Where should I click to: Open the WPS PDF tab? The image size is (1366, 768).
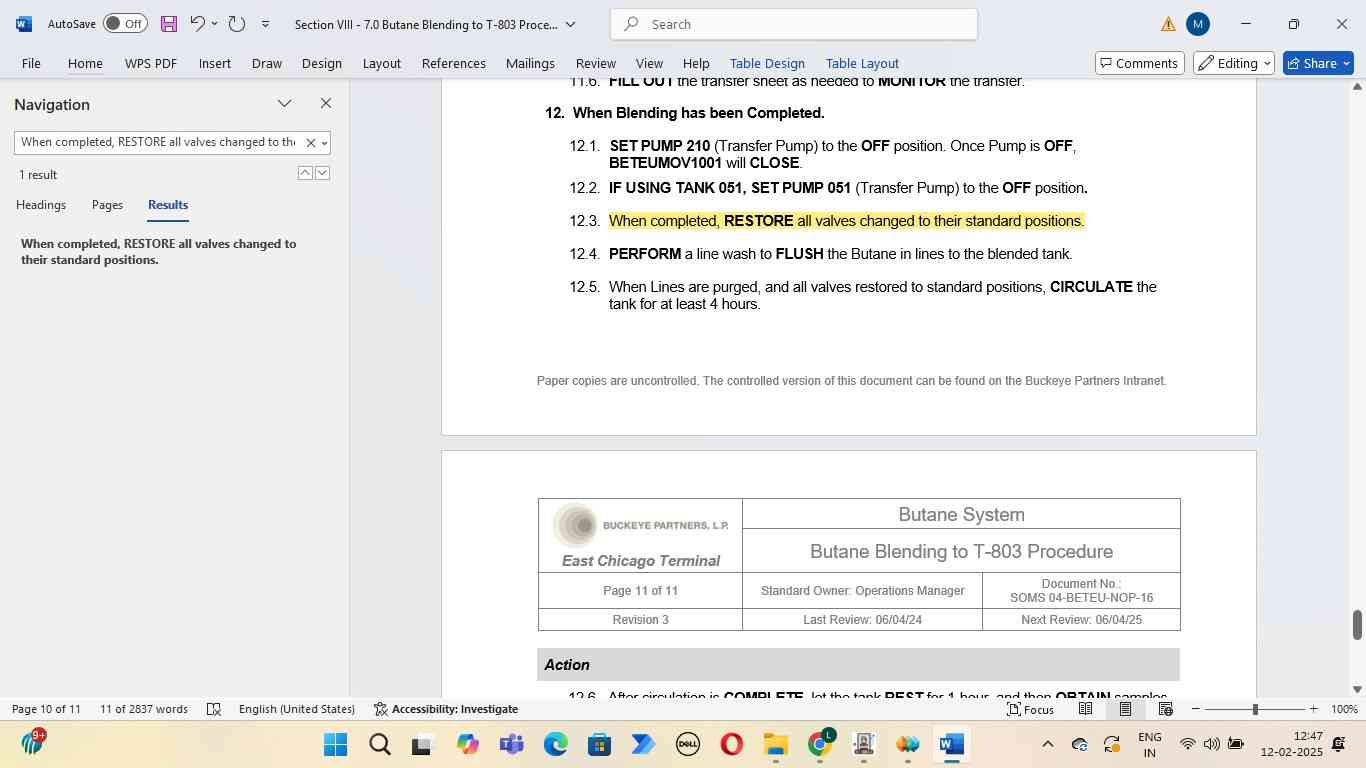pyautogui.click(x=151, y=63)
